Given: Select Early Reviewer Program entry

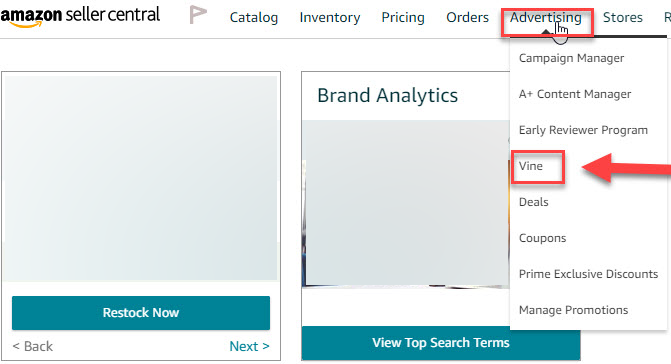Looking at the screenshot, I should pos(583,130).
